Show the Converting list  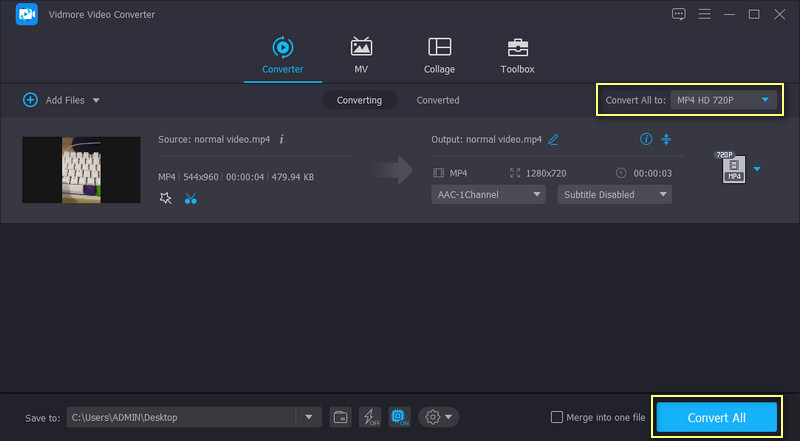[359, 100]
